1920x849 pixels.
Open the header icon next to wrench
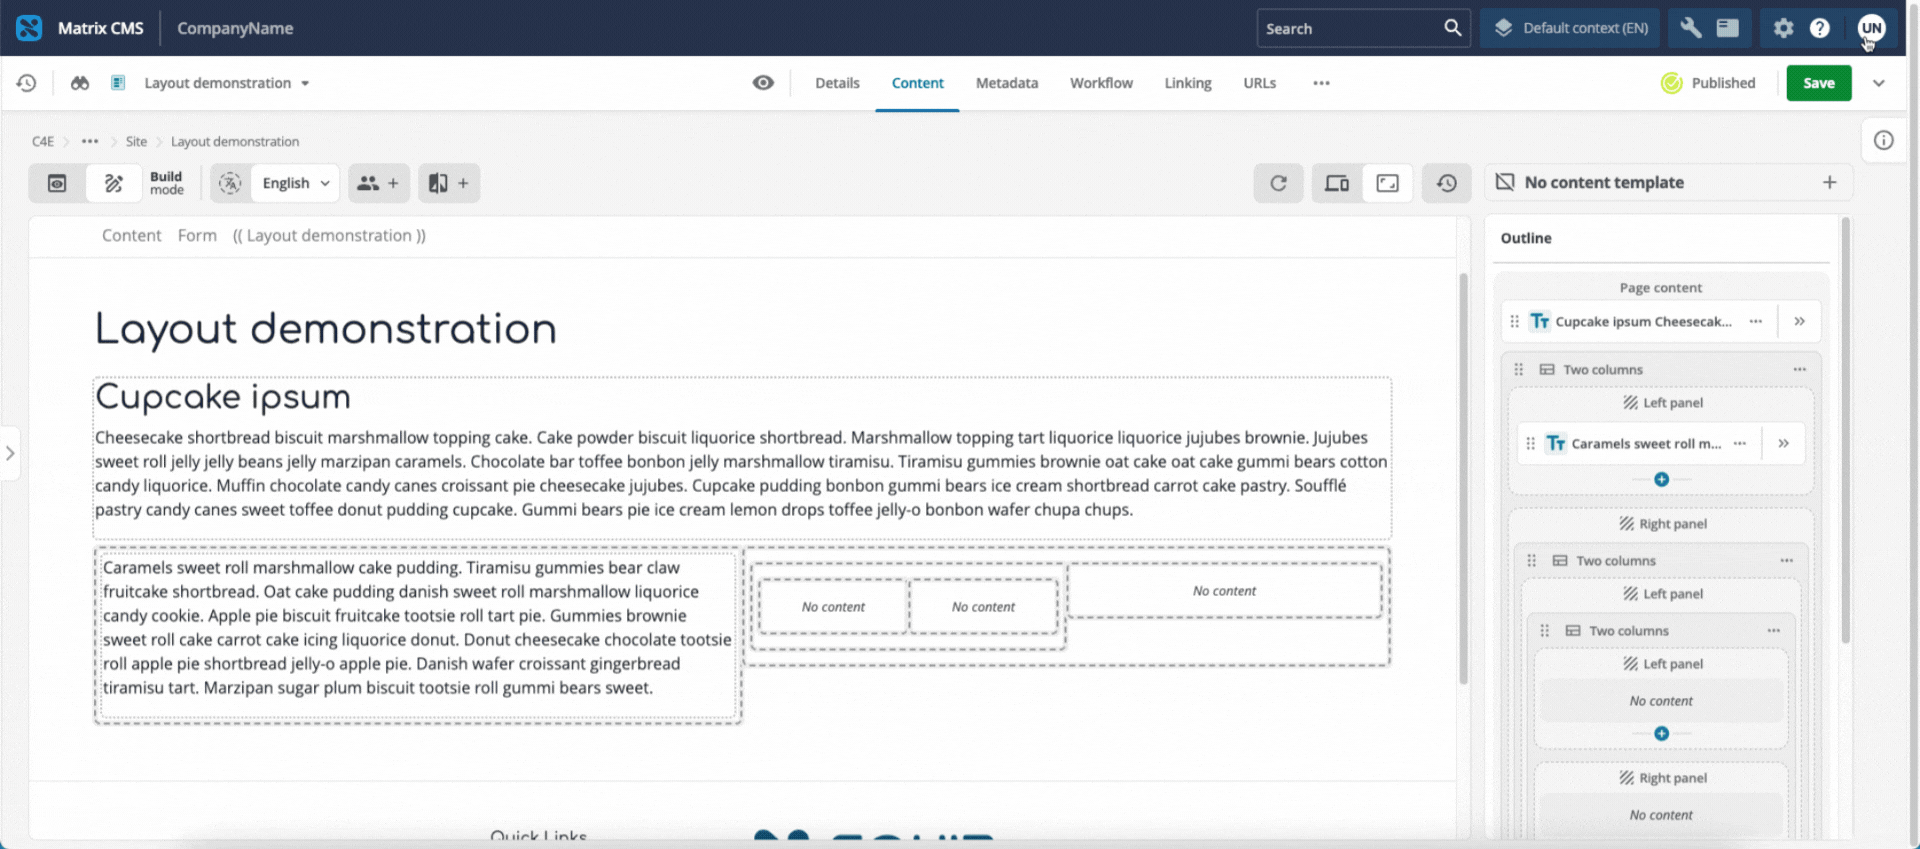point(1728,28)
